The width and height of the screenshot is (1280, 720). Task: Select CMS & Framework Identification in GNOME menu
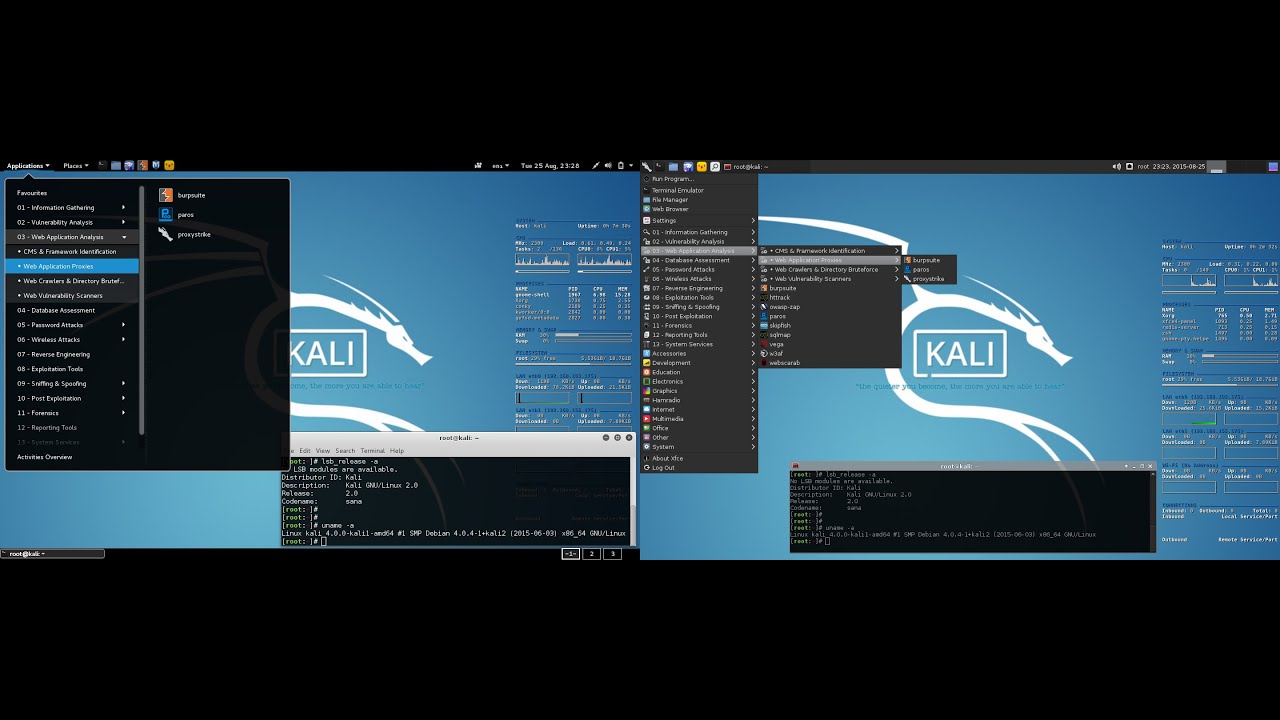(72, 252)
